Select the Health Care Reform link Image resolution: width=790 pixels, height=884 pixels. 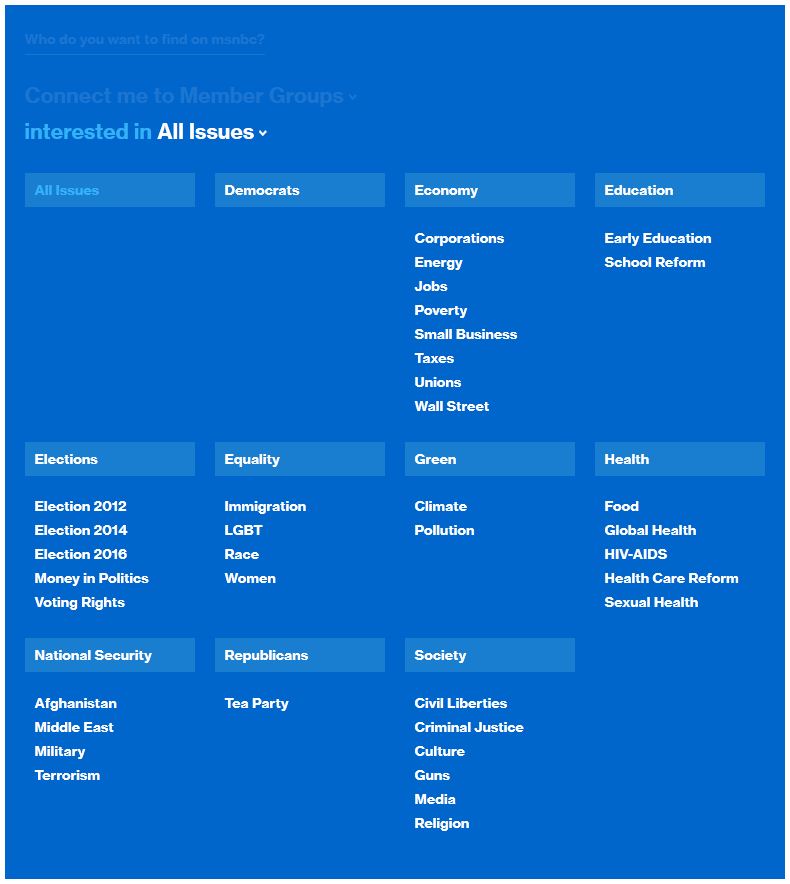click(x=671, y=578)
